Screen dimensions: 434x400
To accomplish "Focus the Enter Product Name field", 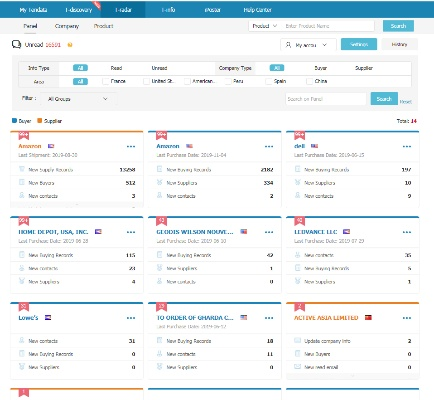I will [328, 26].
